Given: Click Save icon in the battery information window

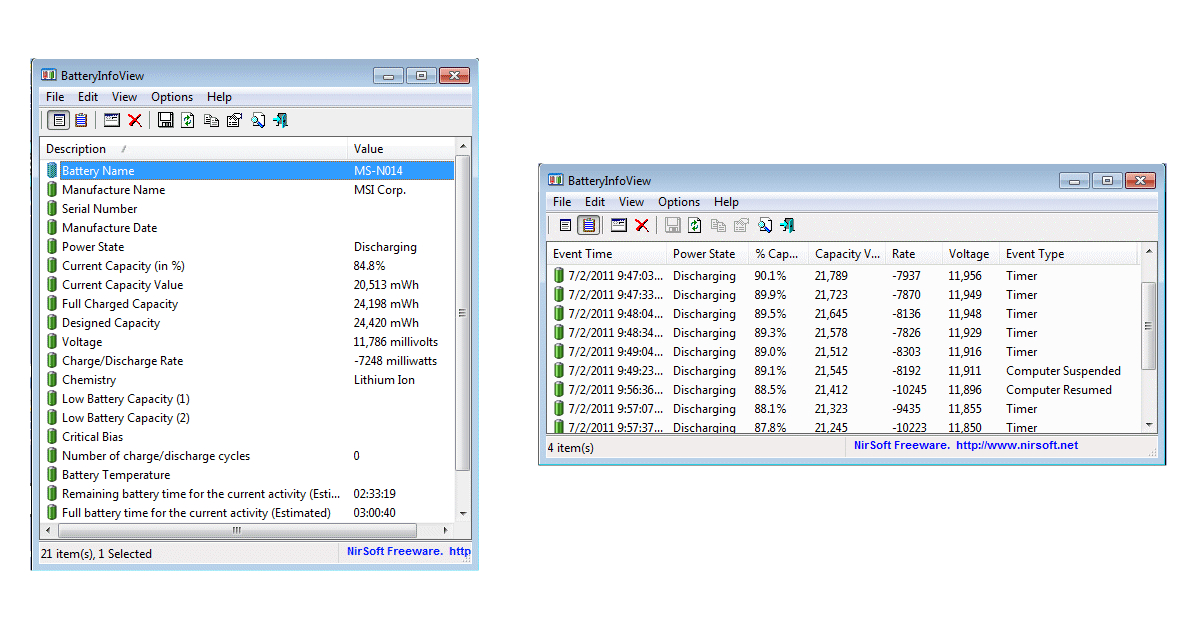Looking at the screenshot, I should coord(166,120).
